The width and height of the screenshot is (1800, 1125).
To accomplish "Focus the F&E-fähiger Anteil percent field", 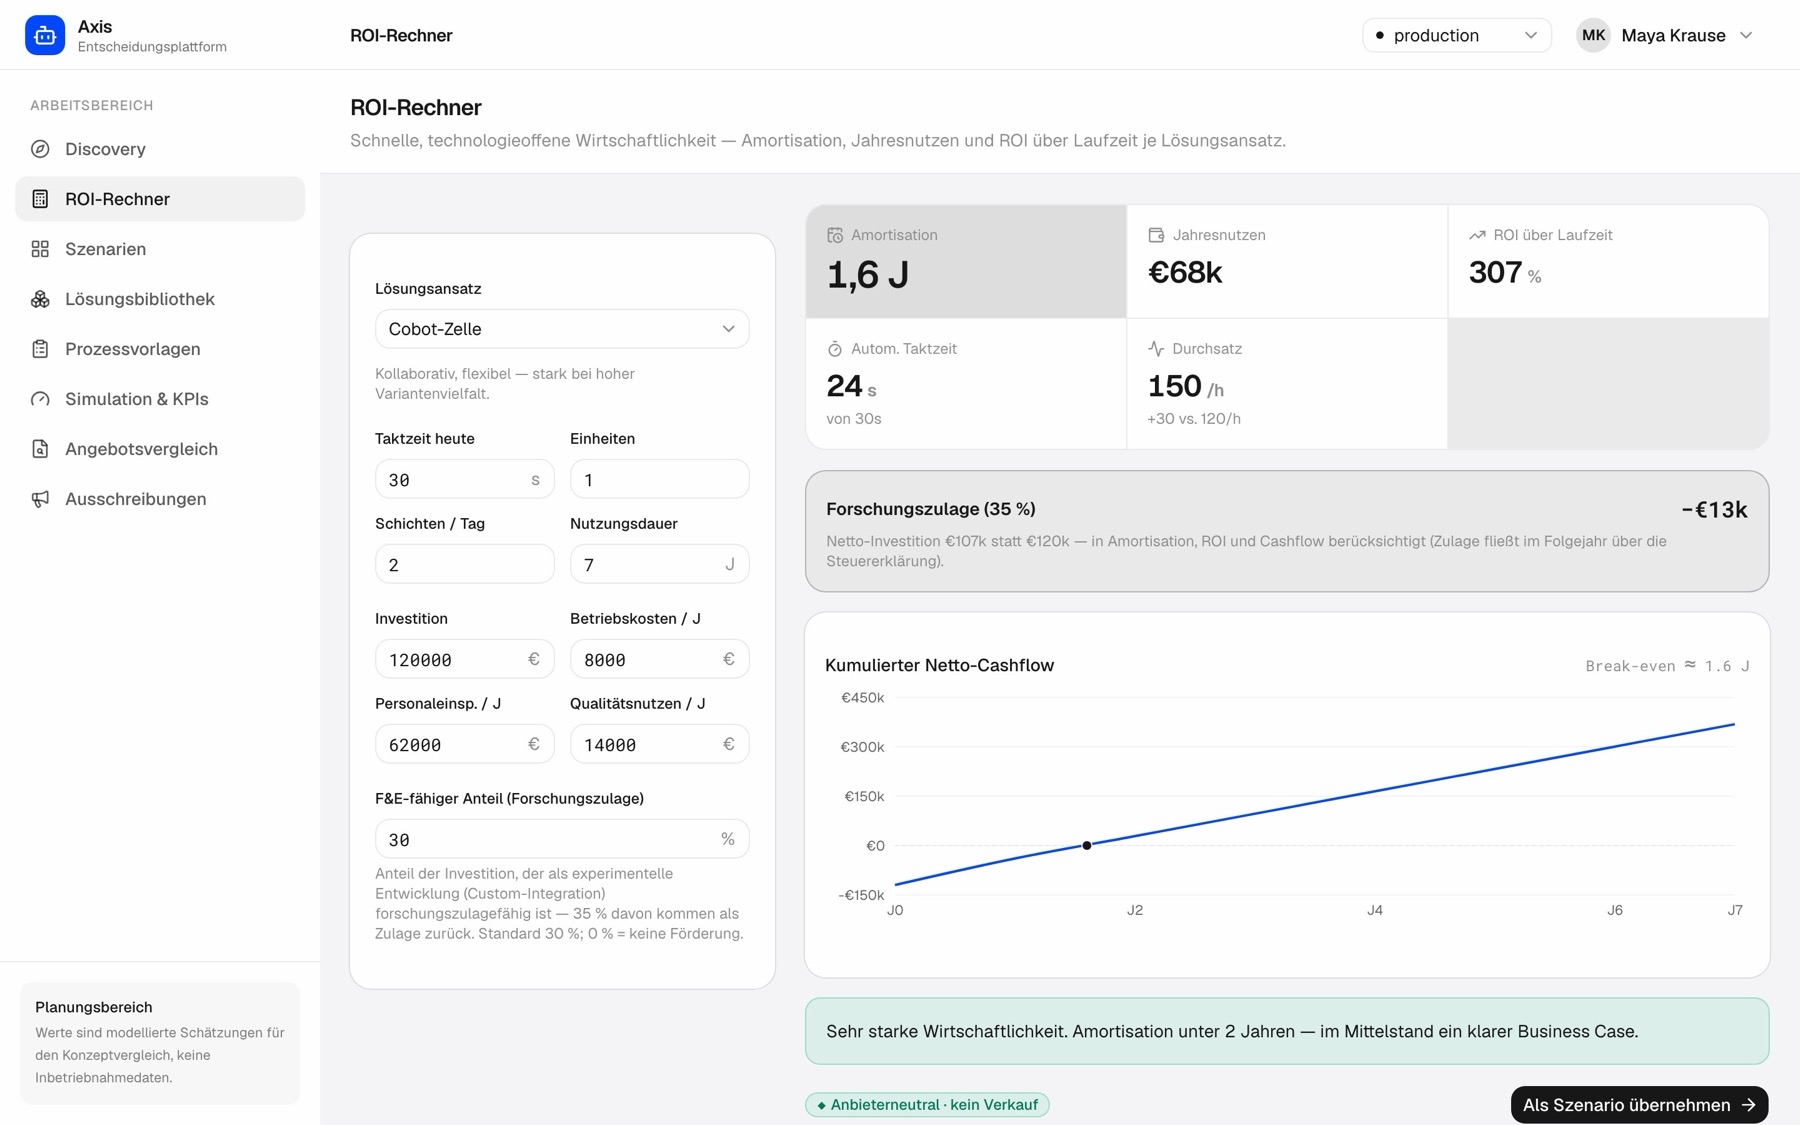I will pyautogui.click(x=562, y=839).
